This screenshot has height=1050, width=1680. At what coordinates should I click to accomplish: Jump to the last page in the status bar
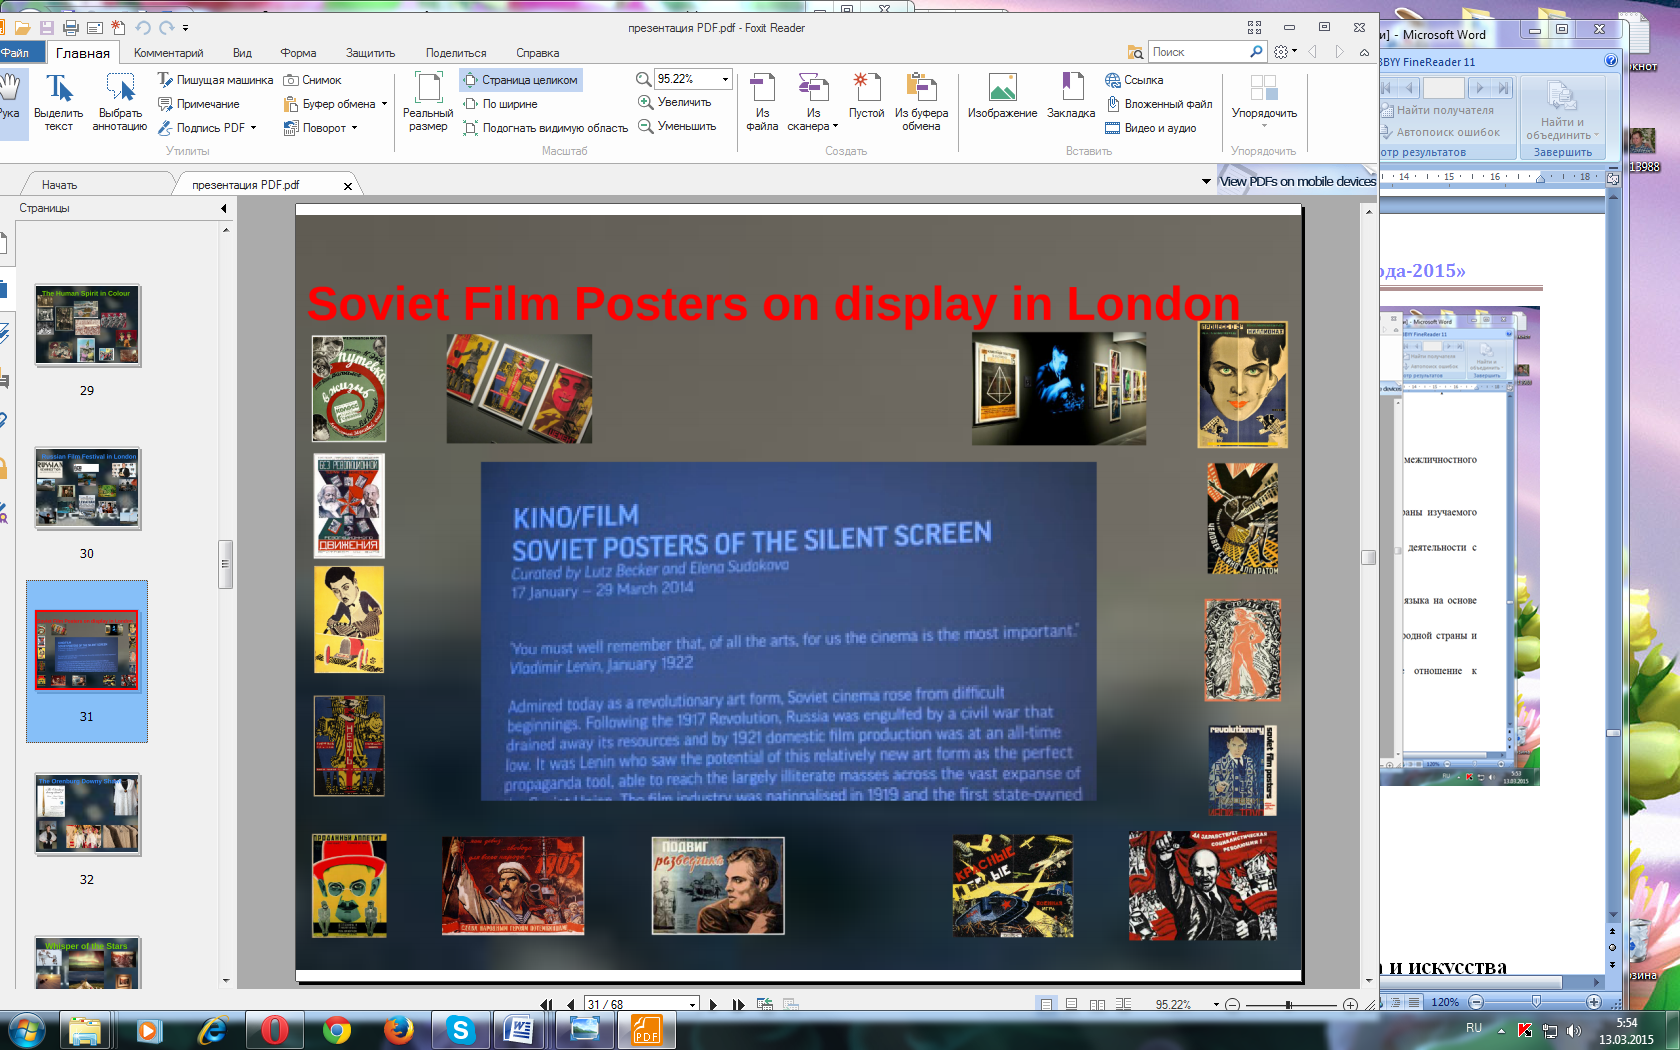click(739, 1004)
